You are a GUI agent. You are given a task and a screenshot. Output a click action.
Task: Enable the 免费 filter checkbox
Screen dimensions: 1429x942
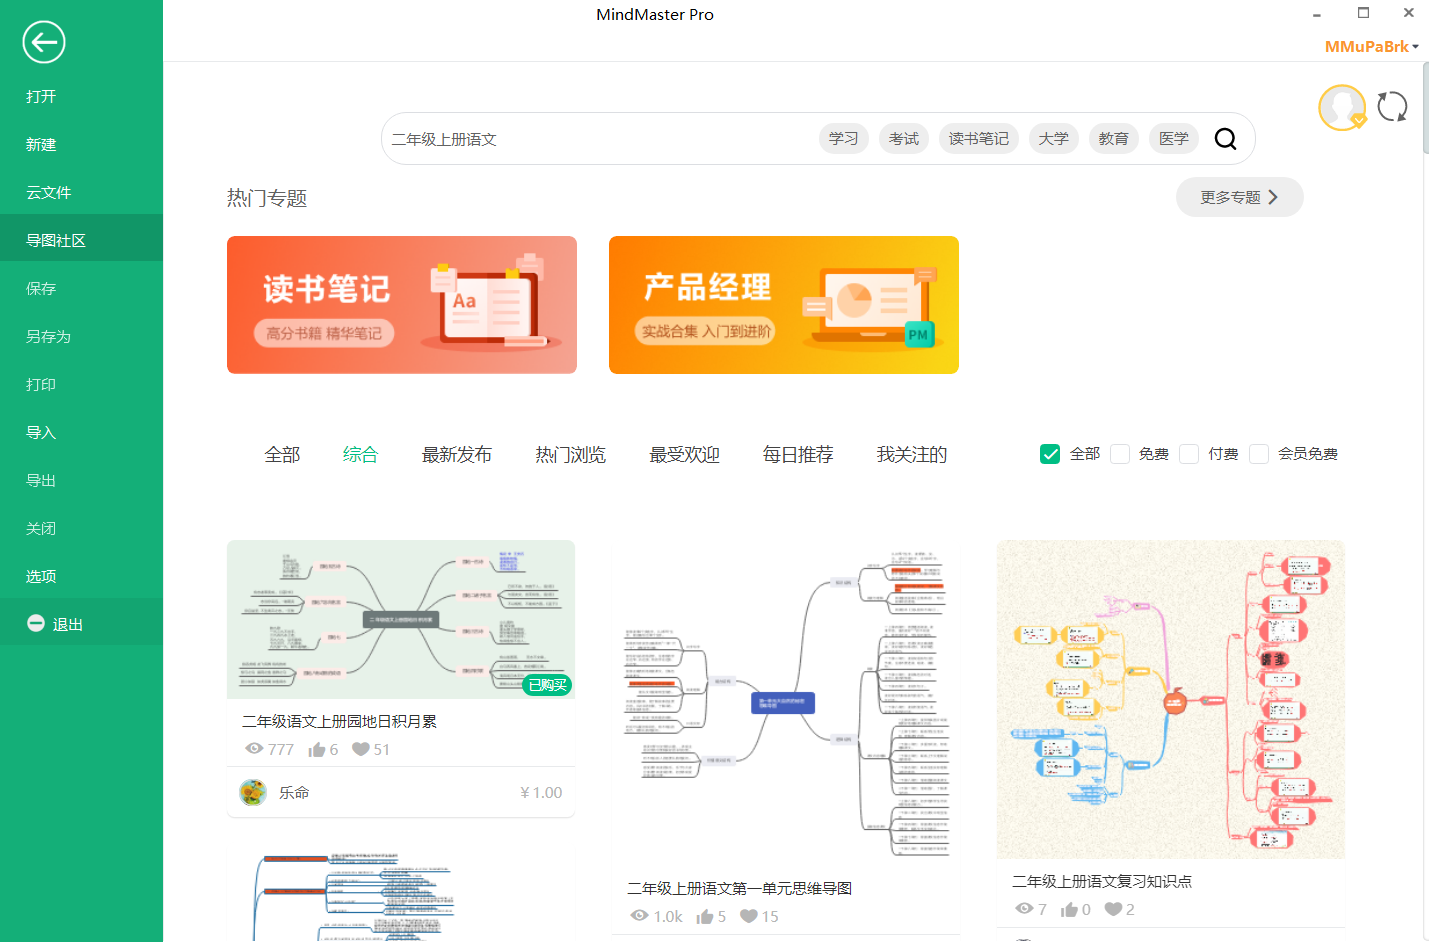pyautogui.click(x=1120, y=454)
